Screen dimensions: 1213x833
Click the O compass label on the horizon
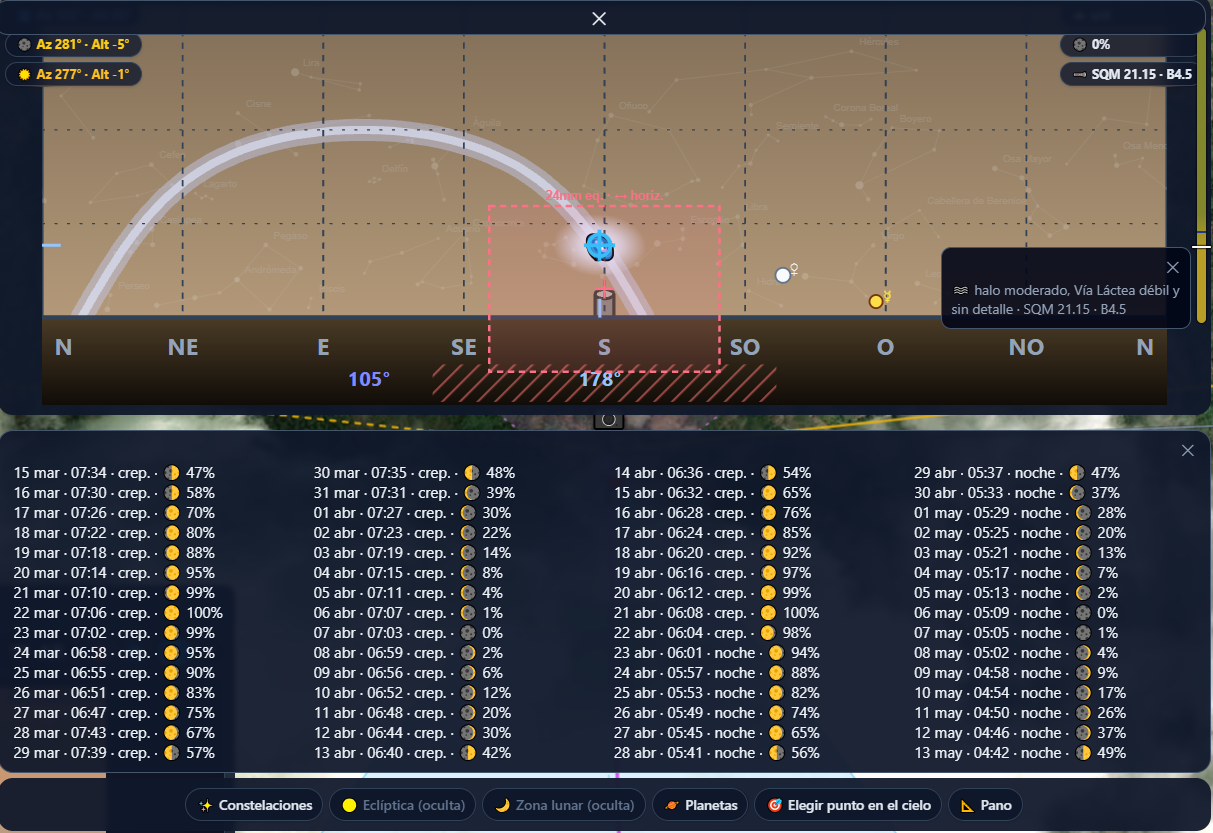tap(885, 347)
